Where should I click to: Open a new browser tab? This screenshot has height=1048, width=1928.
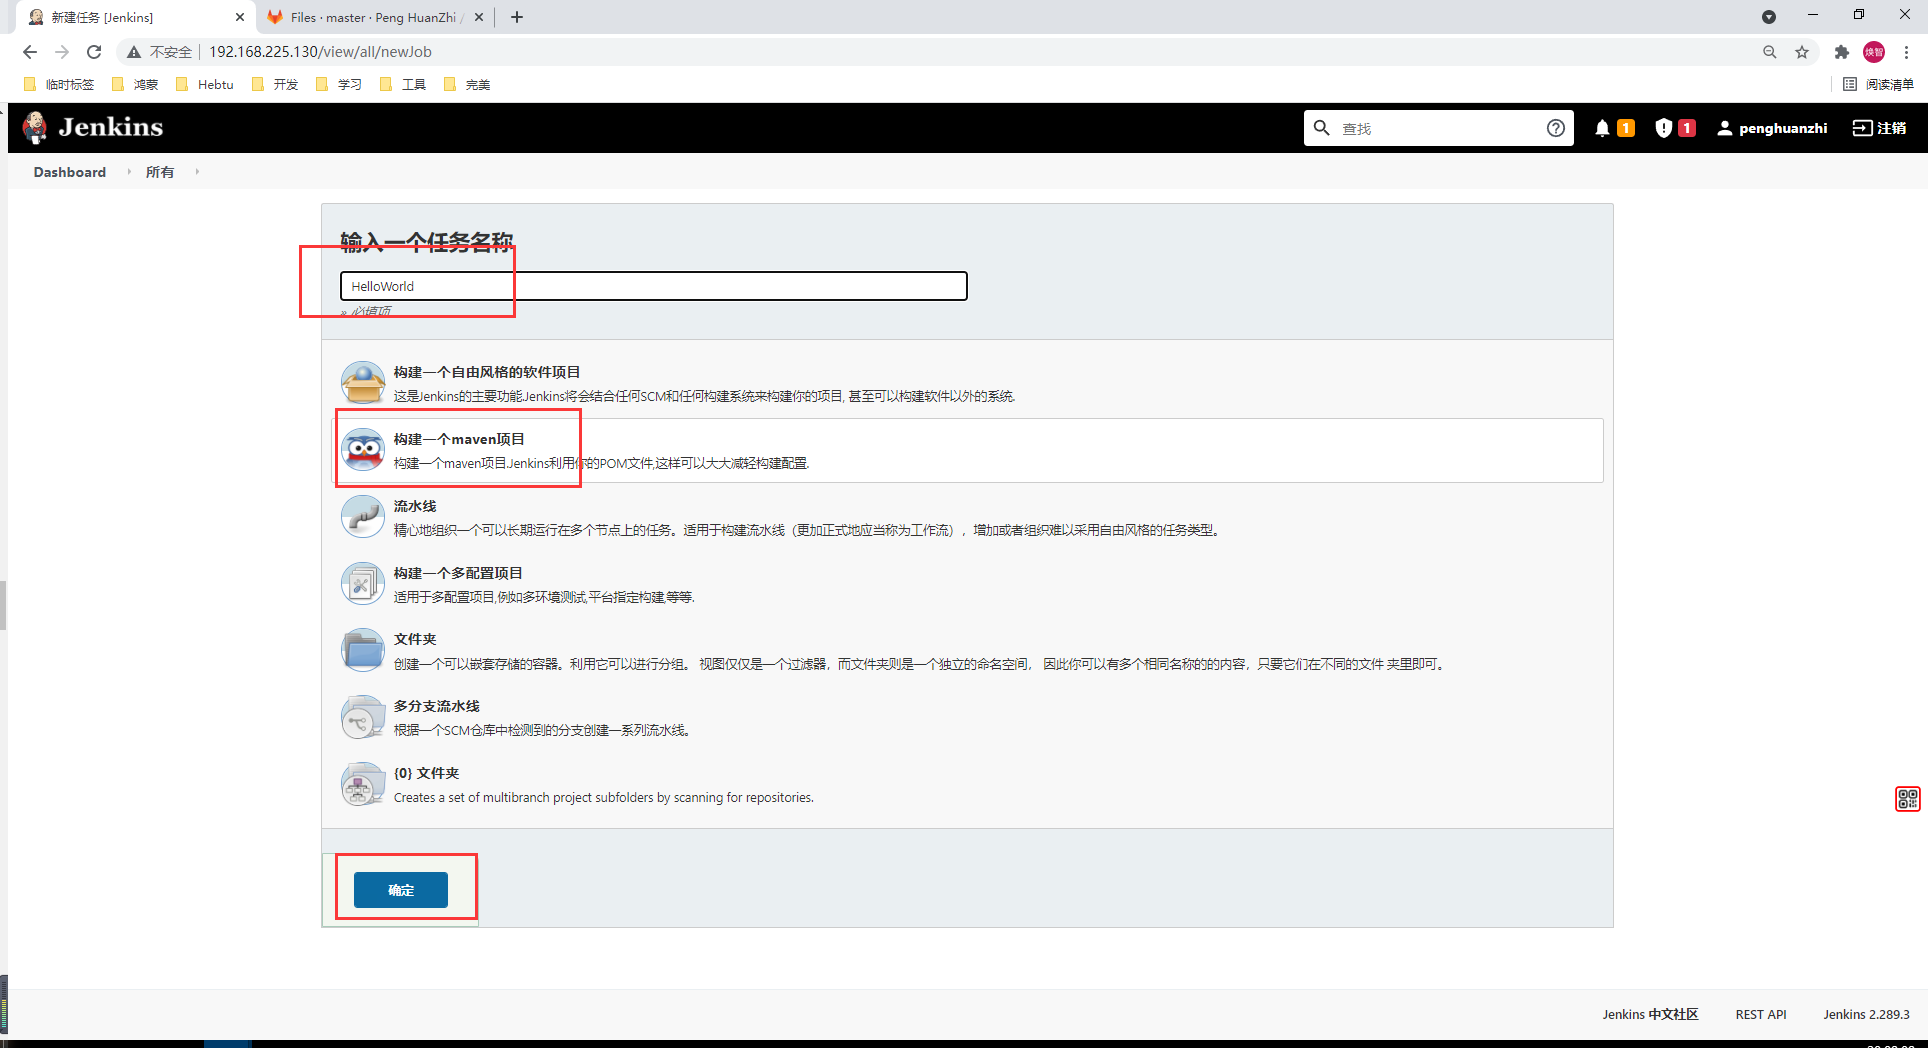[x=517, y=17]
